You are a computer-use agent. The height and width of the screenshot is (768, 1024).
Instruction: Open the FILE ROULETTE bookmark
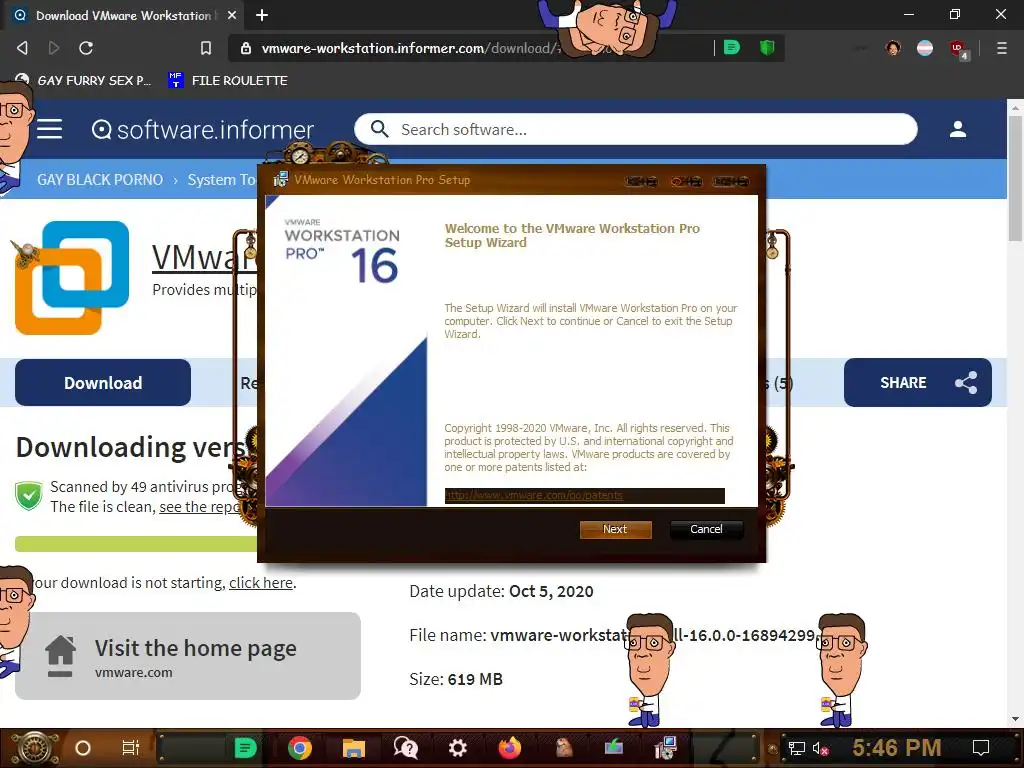point(228,80)
